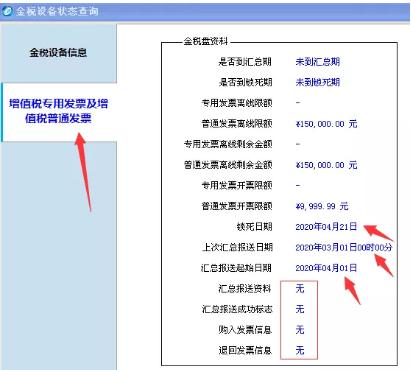Click the 购入发票信息 无 value
The image size is (411, 370).
(x=300, y=330)
